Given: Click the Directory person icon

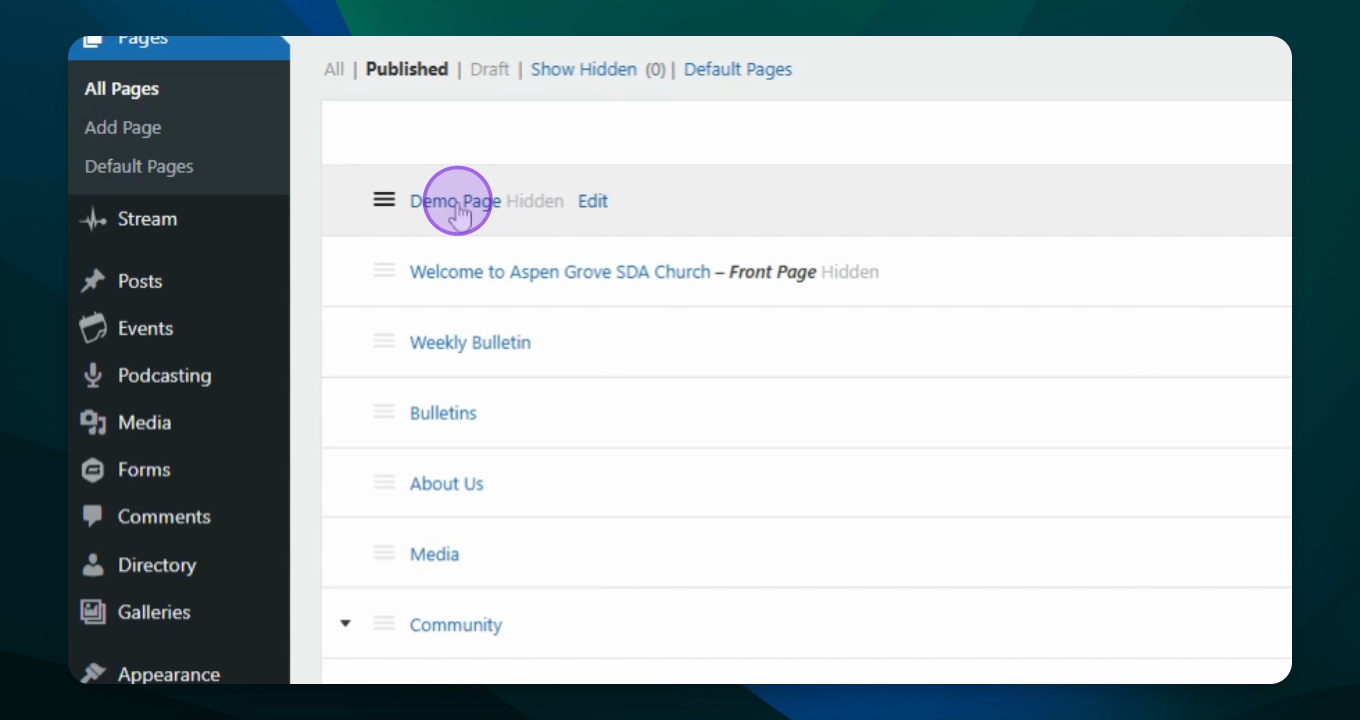Looking at the screenshot, I should click(93, 565).
